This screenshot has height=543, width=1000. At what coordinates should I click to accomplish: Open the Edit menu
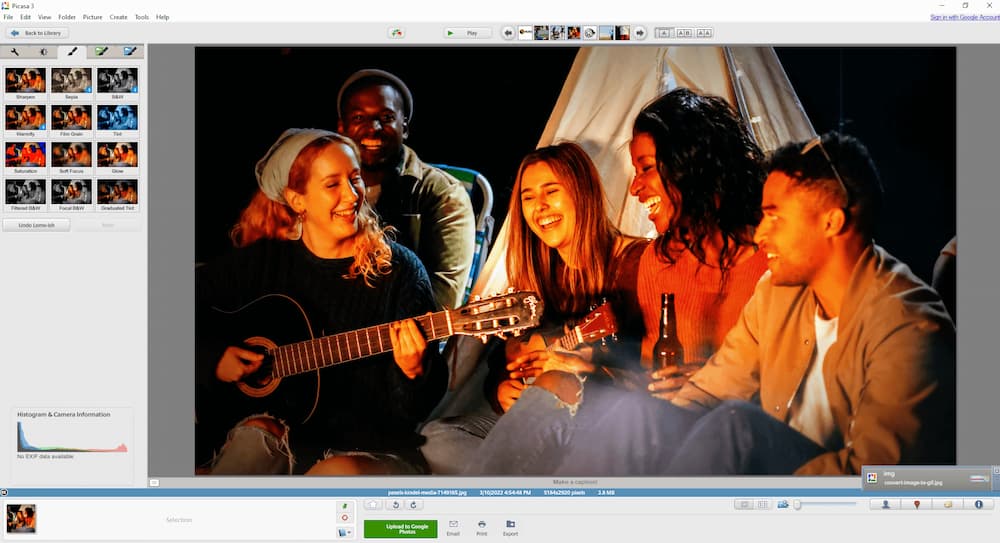[26, 17]
